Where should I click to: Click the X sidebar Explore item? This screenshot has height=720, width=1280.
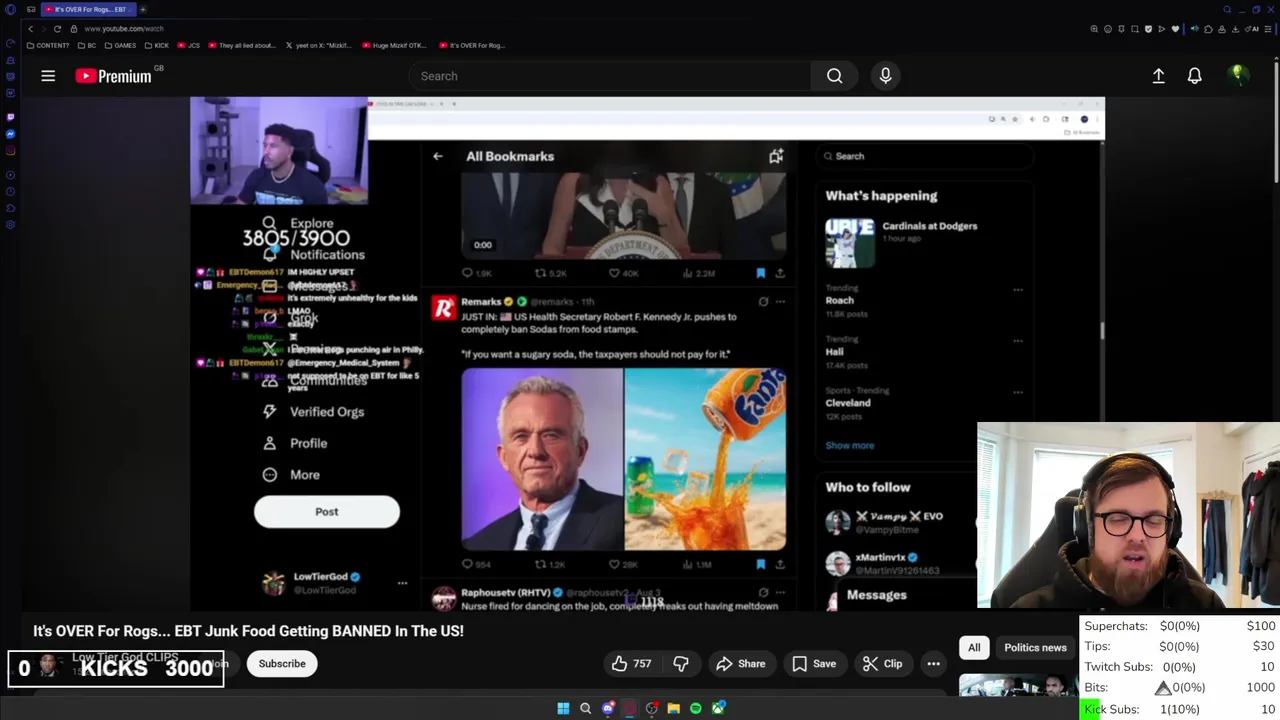pos(299,224)
